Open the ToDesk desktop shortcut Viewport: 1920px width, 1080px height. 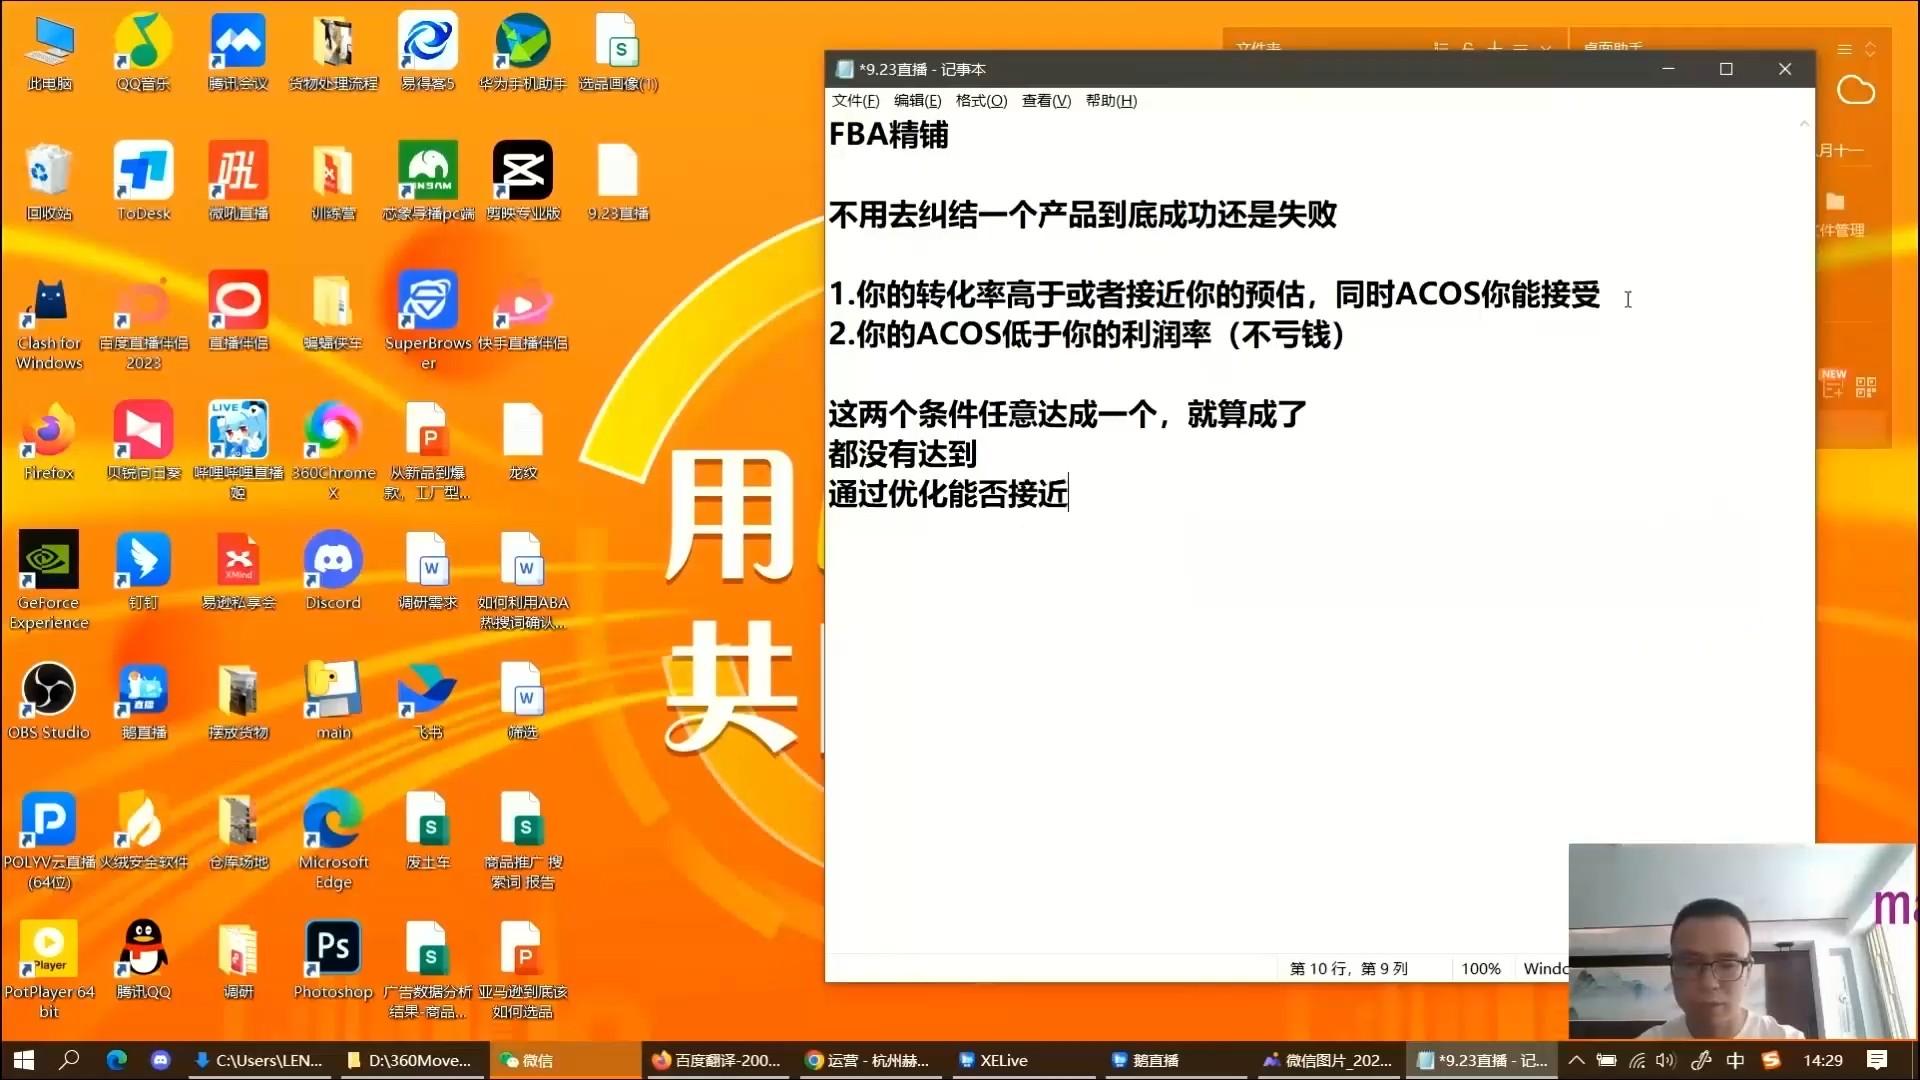click(x=143, y=173)
